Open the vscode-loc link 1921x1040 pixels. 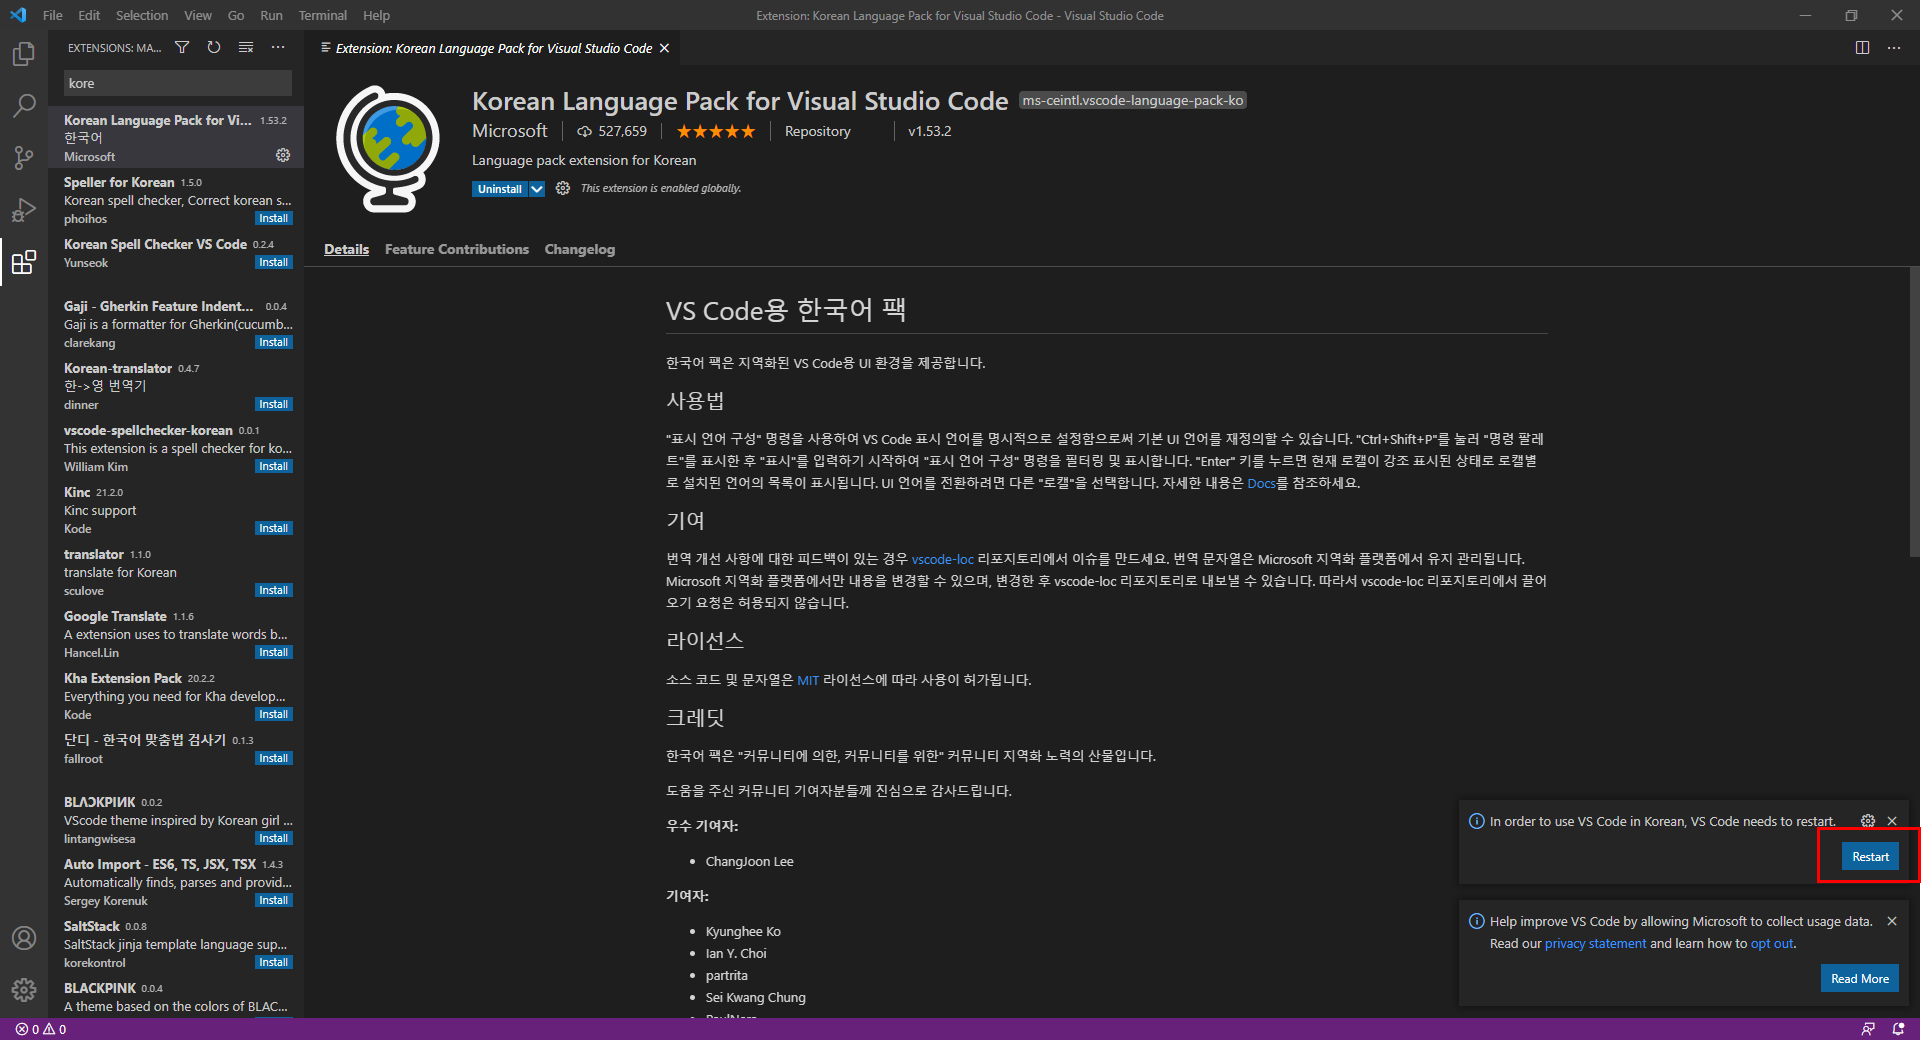click(942, 559)
